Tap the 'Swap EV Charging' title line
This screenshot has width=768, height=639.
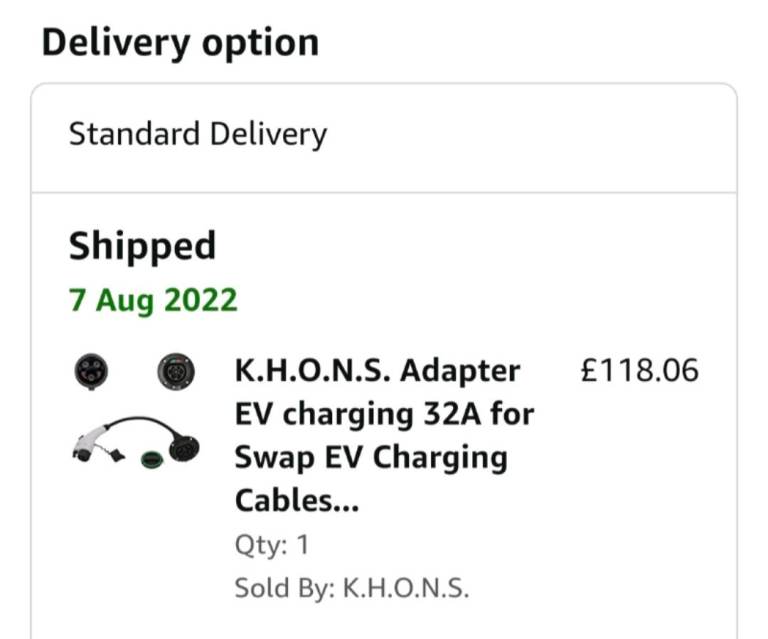371,458
